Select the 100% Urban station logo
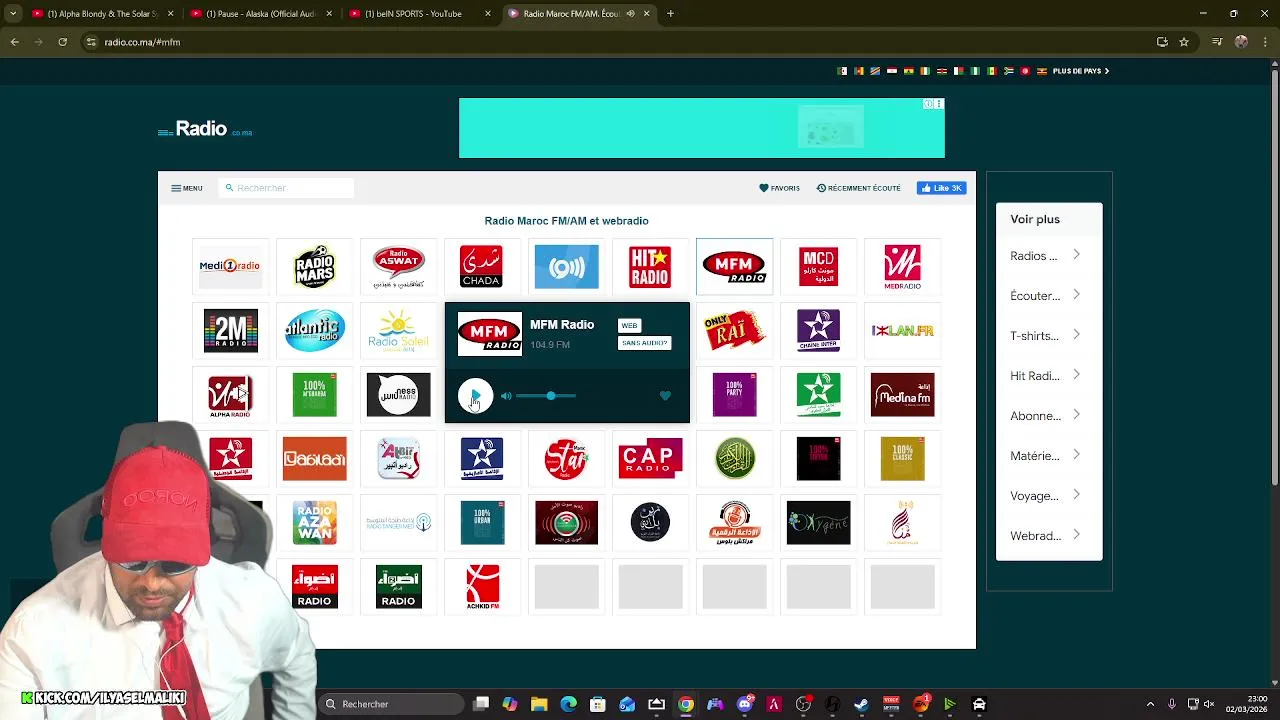1280x720 pixels. tap(482, 523)
